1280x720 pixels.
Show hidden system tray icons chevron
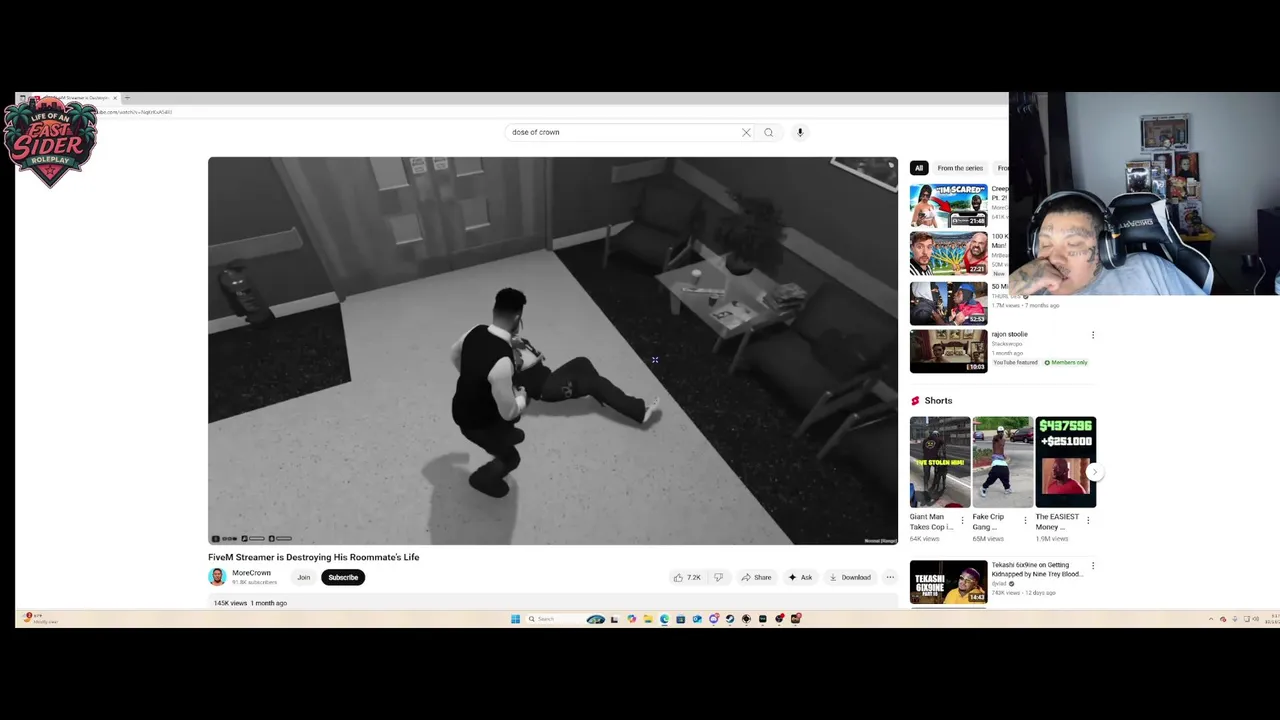[x=1210, y=619]
